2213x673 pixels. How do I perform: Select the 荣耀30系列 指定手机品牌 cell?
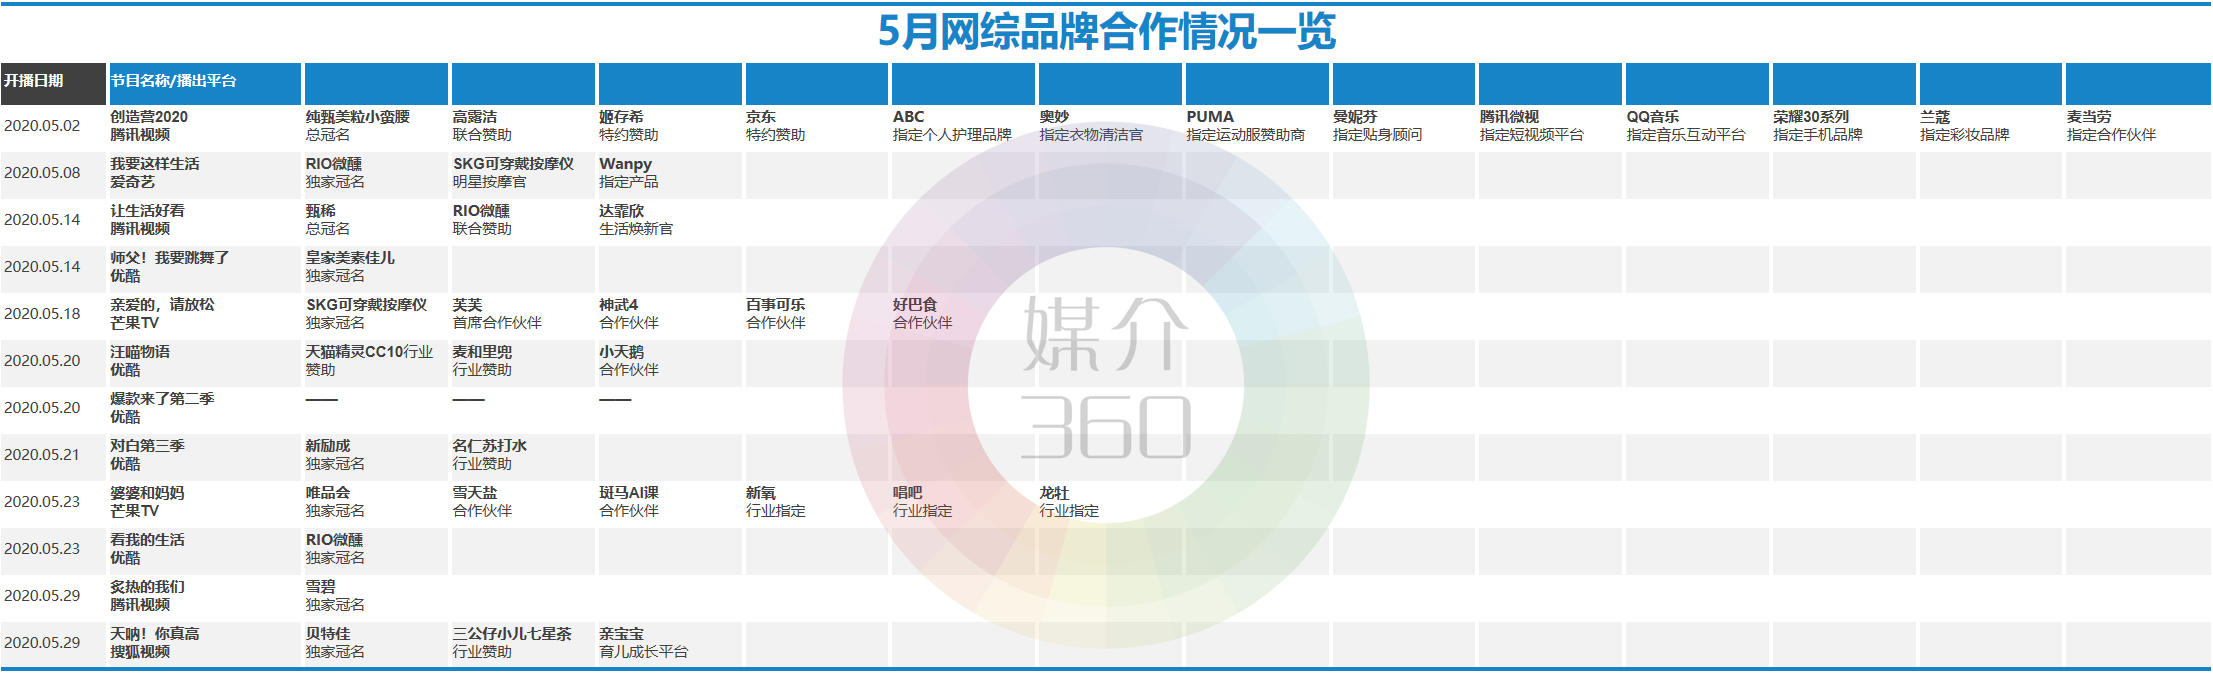tap(1844, 126)
